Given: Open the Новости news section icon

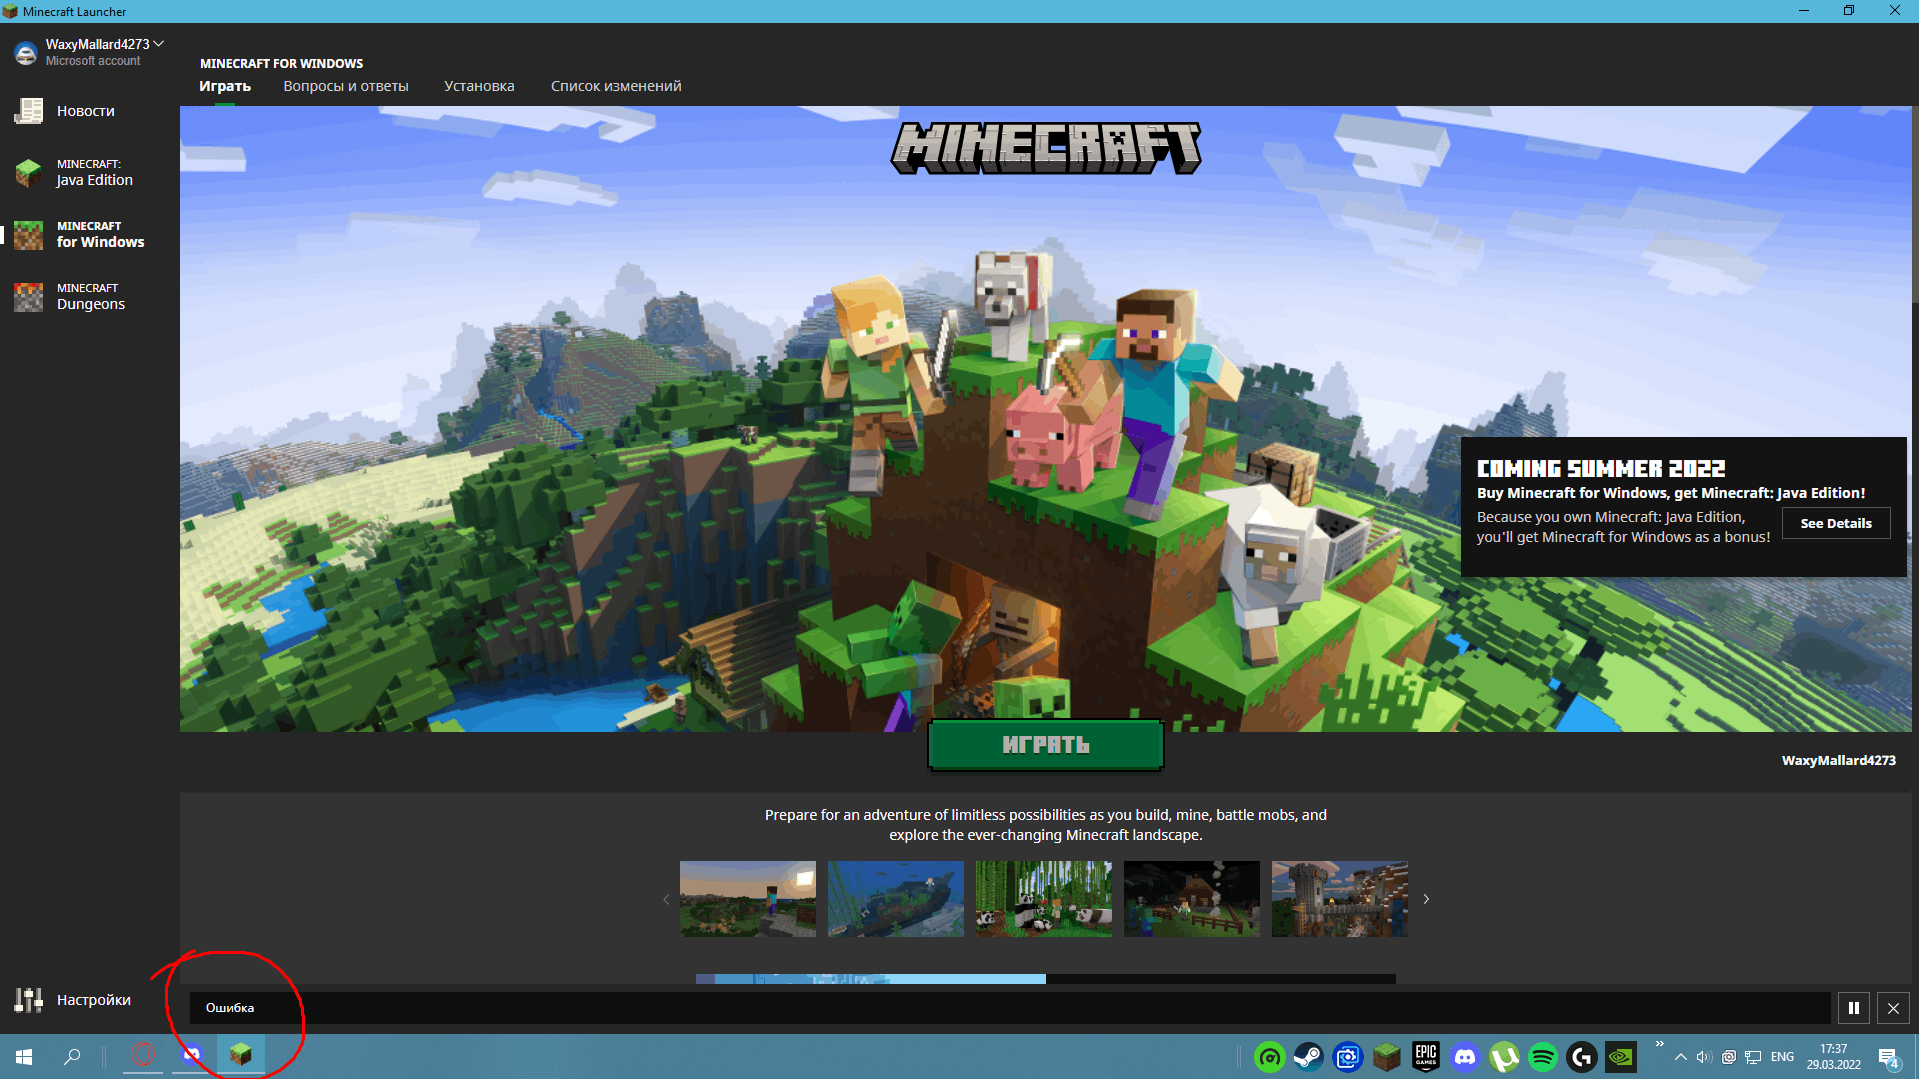Looking at the screenshot, I should [x=28, y=111].
